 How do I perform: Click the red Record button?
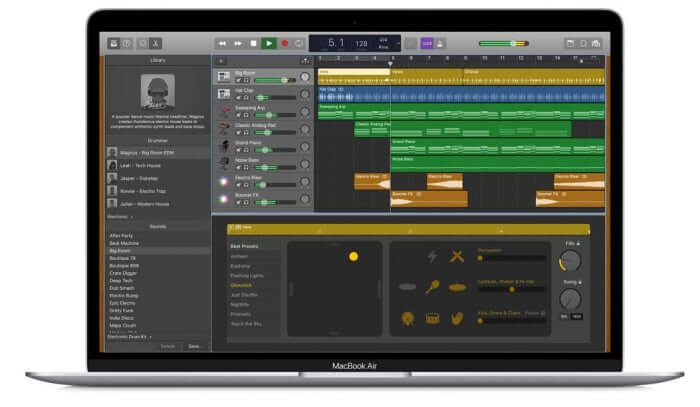click(x=285, y=43)
